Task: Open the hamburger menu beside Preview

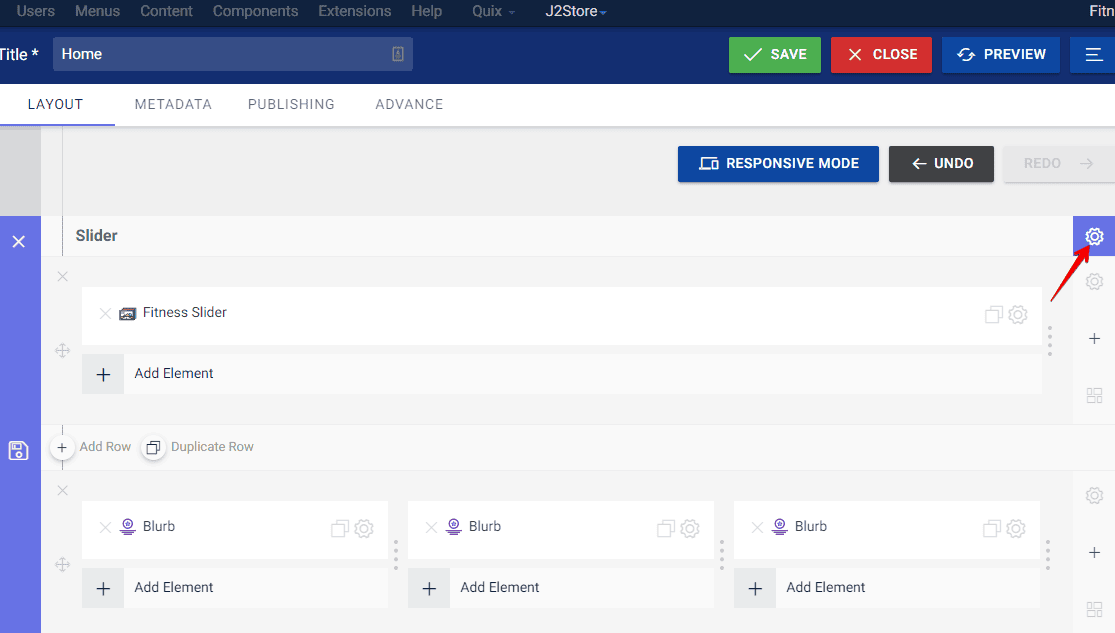Action: coord(1091,55)
